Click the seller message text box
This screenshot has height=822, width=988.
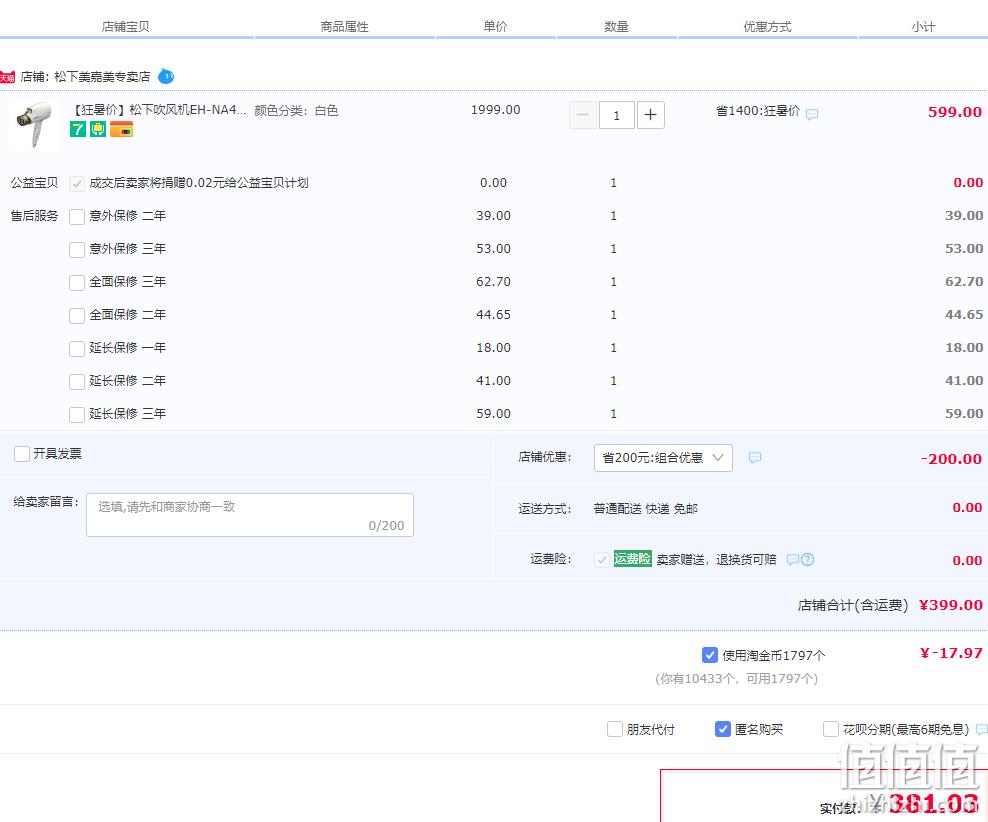(x=250, y=515)
